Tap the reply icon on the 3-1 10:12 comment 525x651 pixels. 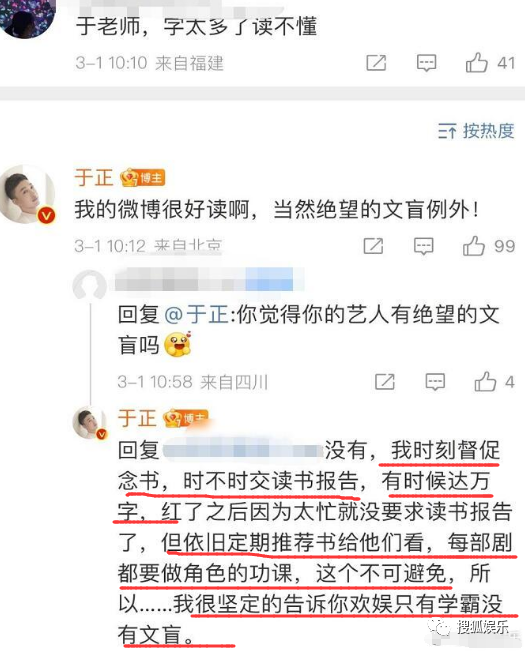click(x=423, y=246)
